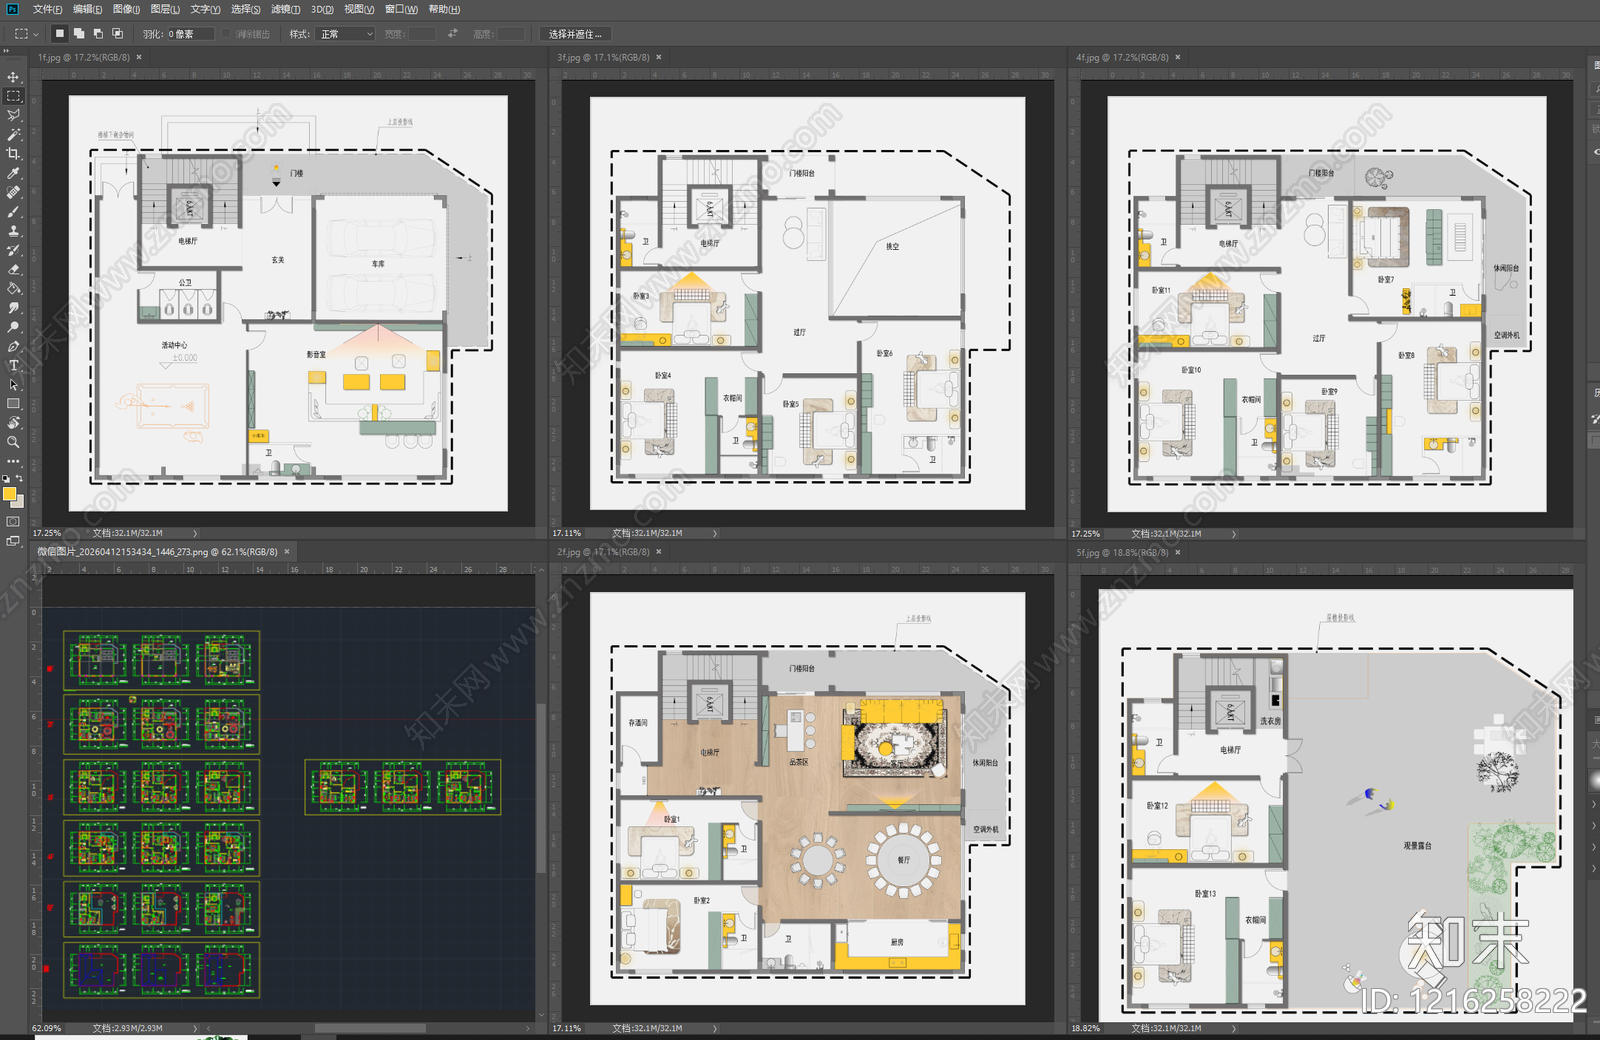This screenshot has height=1040, width=1600.
Task: Switch to the 3f.jpg document tab
Action: 603,57
